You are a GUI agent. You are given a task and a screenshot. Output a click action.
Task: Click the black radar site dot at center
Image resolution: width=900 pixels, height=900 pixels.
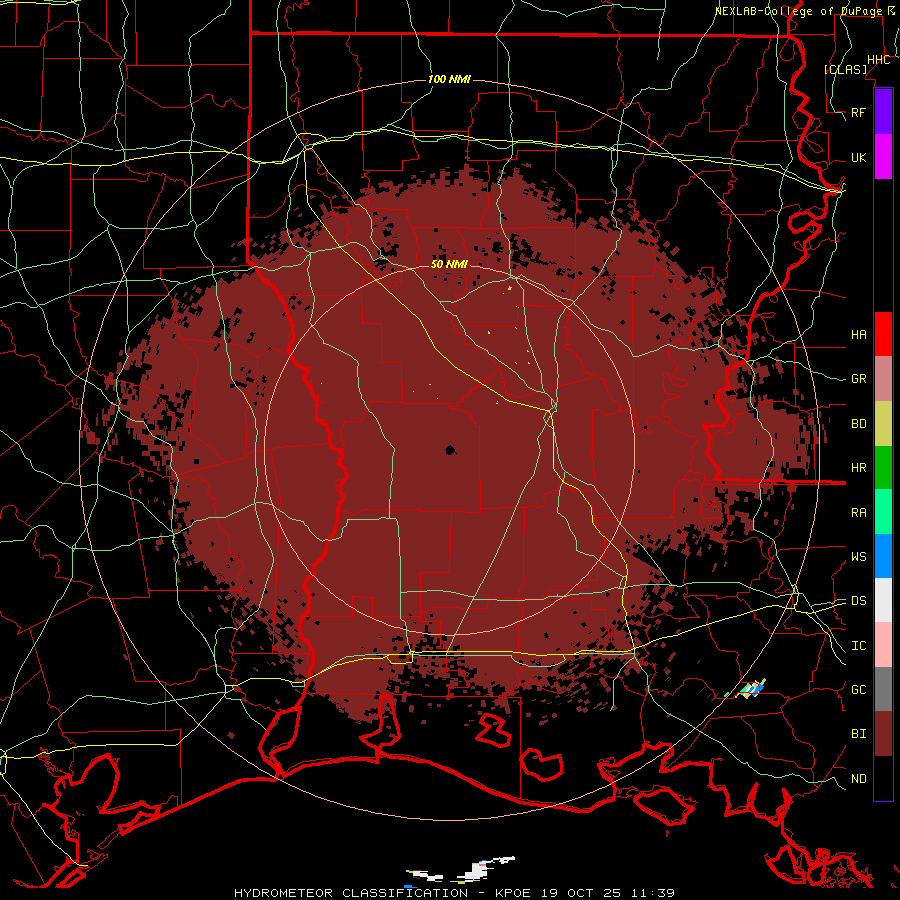click(x=451, y=451)
